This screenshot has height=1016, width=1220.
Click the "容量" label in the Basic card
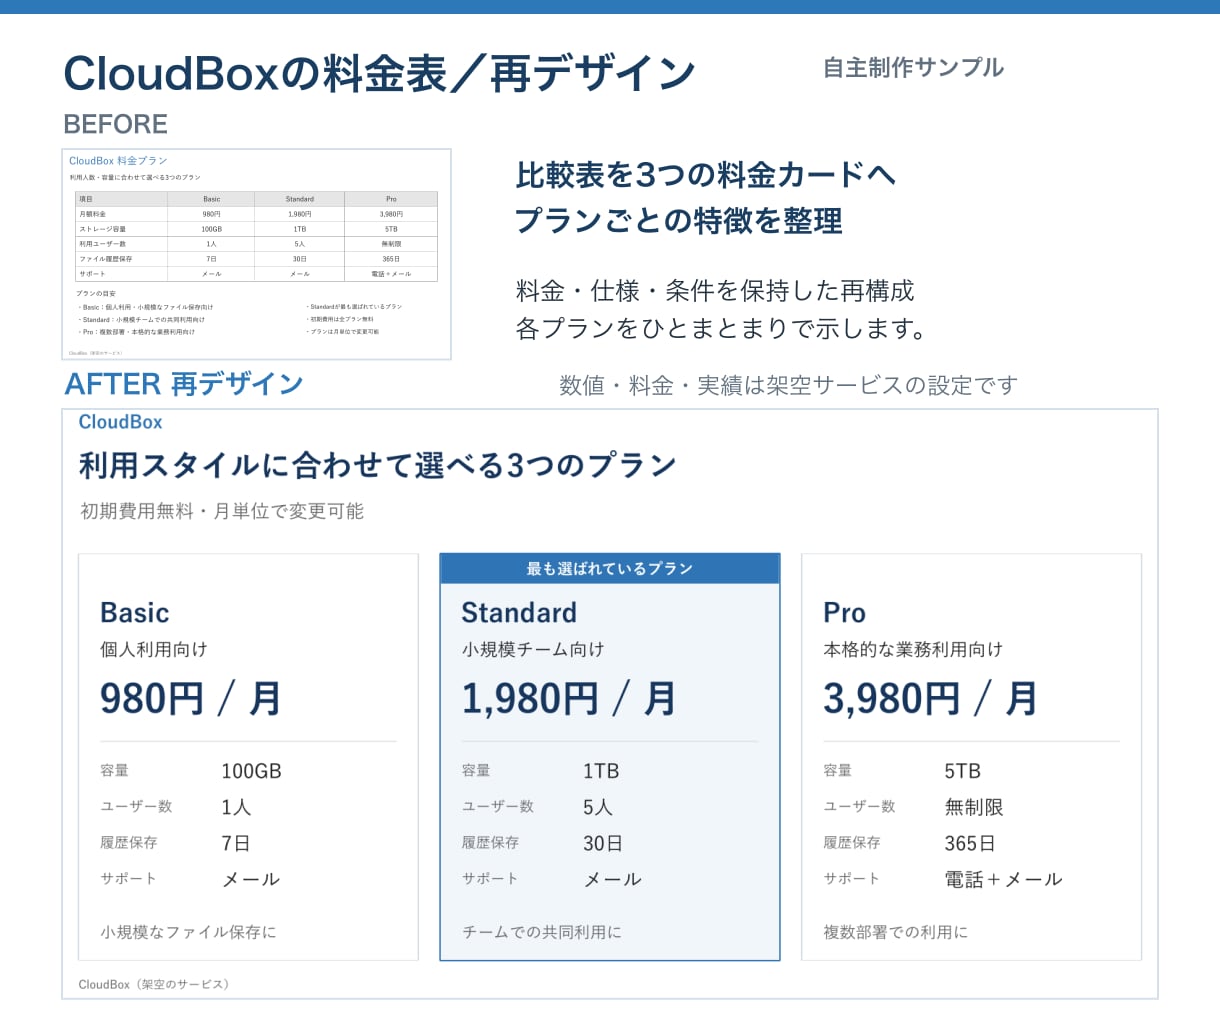[x=114, y=771]
